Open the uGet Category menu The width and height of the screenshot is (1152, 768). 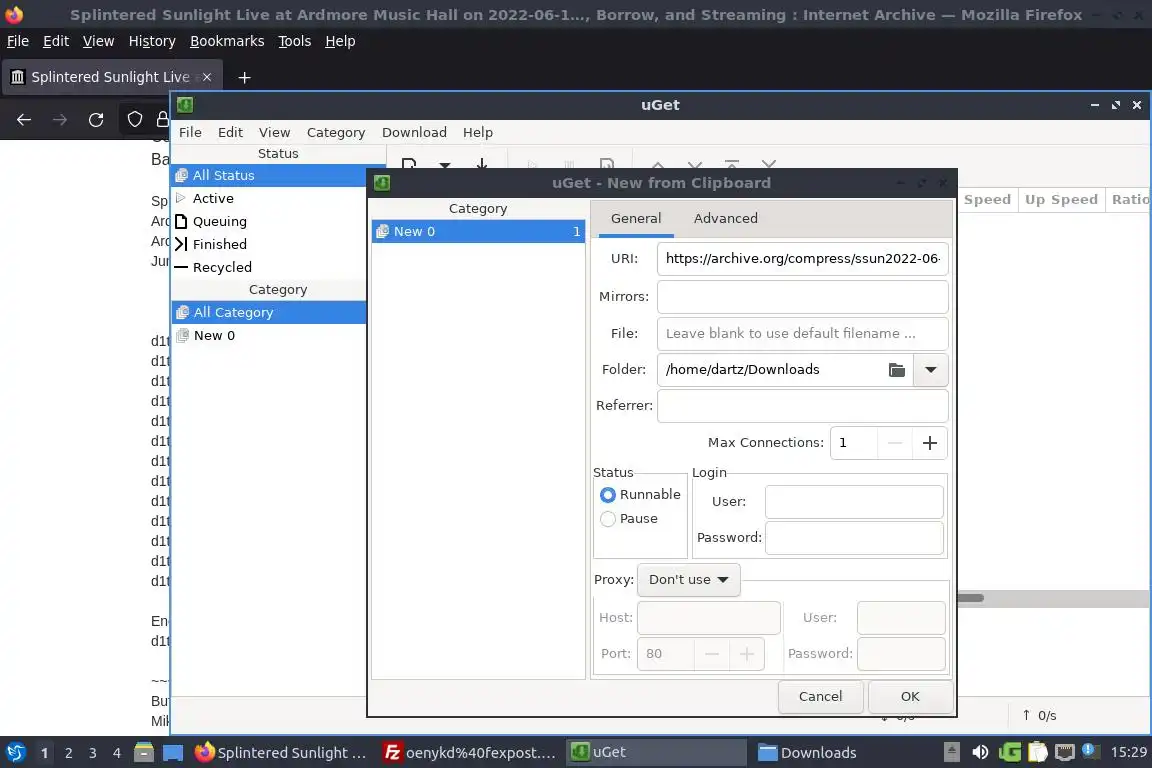click(x=336, y=132)
